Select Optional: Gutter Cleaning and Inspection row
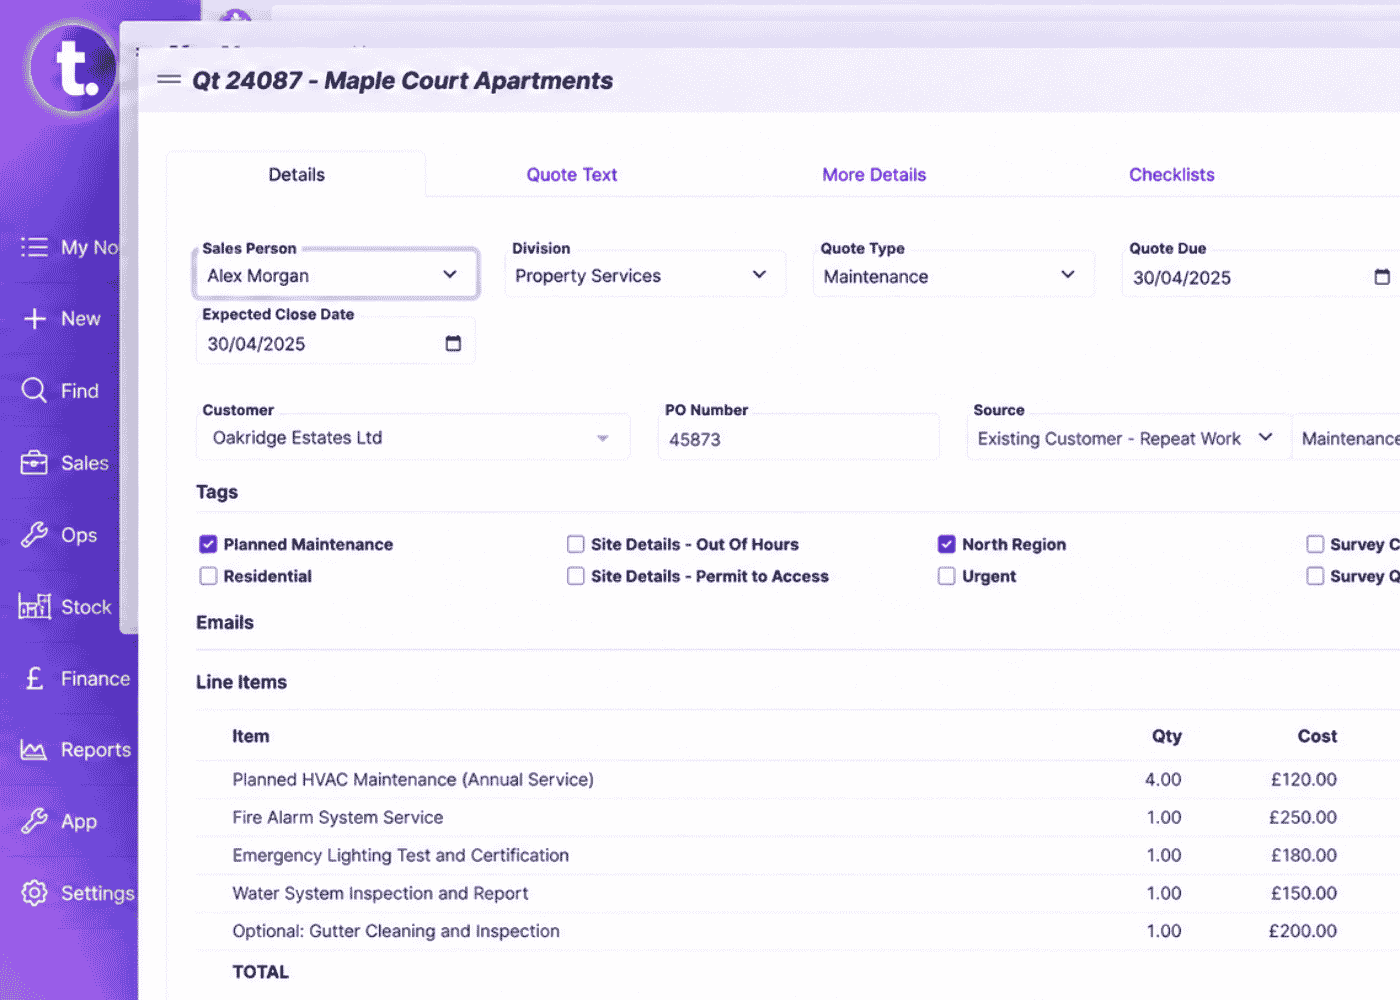The image size is (1400, 1000). 396,931
